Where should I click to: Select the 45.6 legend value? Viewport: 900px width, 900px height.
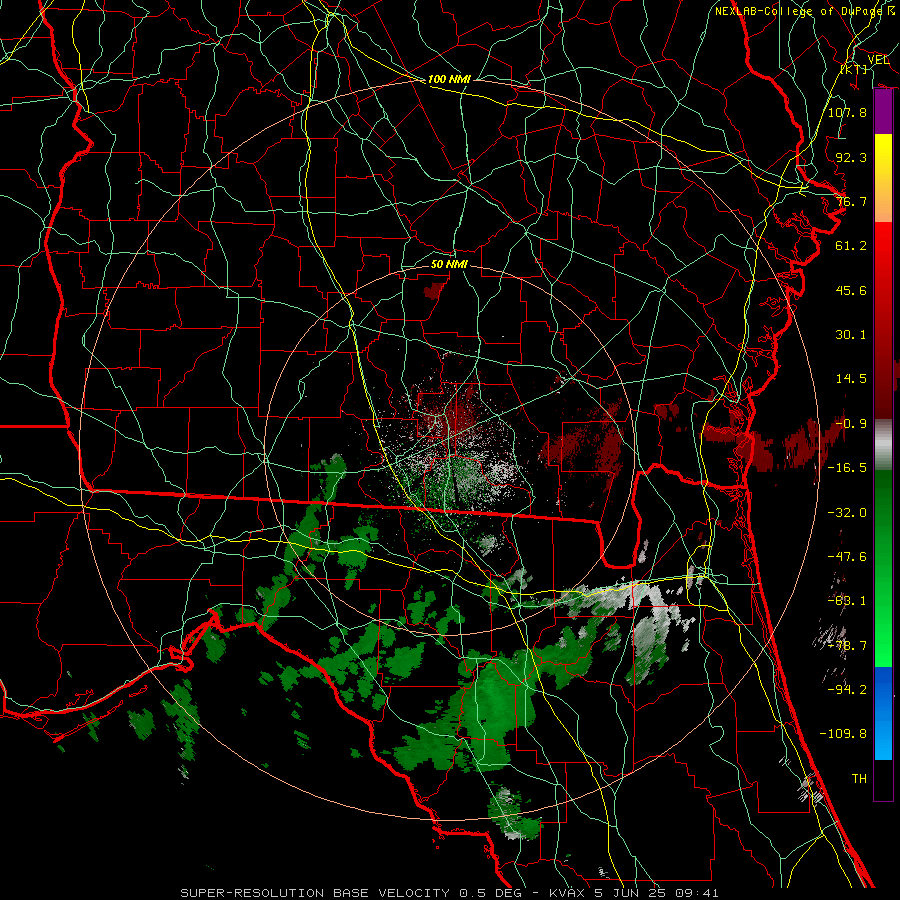[x=851, y=290]
